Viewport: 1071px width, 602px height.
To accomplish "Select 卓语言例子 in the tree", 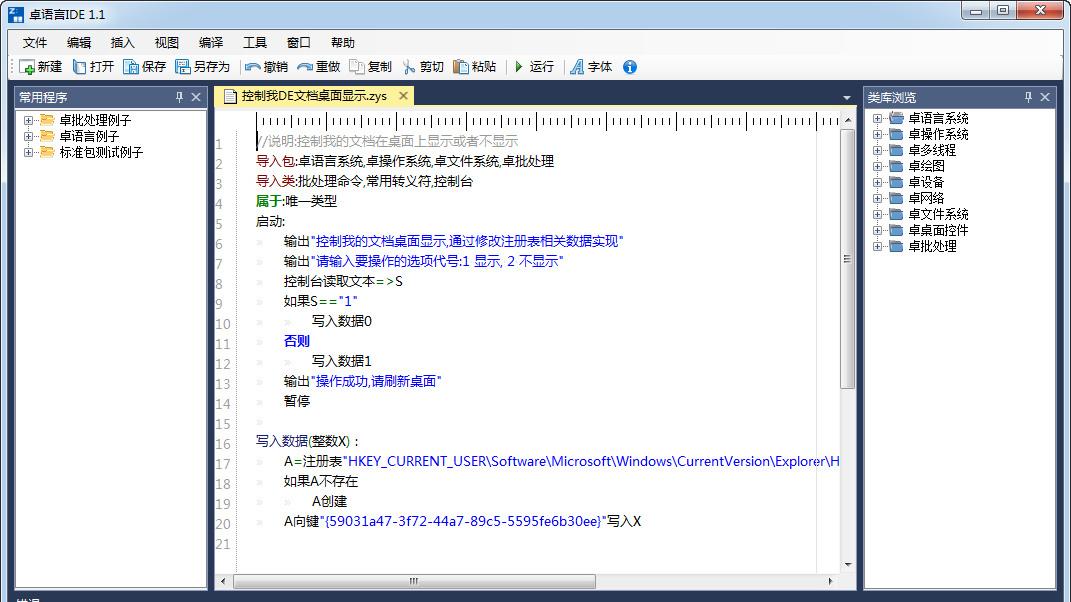I will pyautogui.click(x=89, y=136).
